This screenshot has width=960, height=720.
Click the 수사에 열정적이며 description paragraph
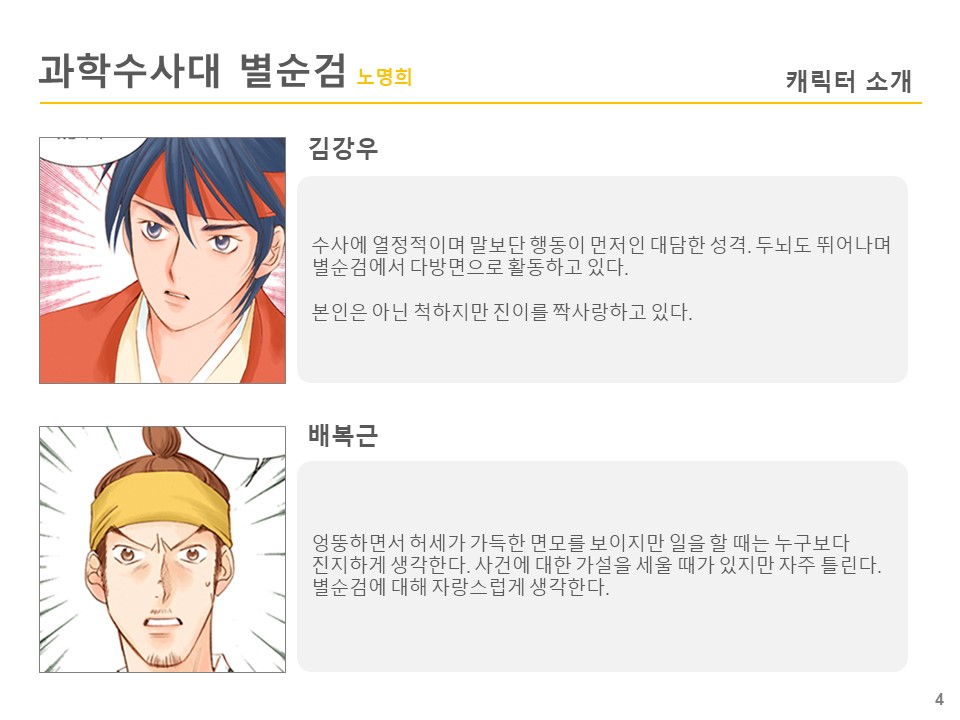click(x=601, y=256)
